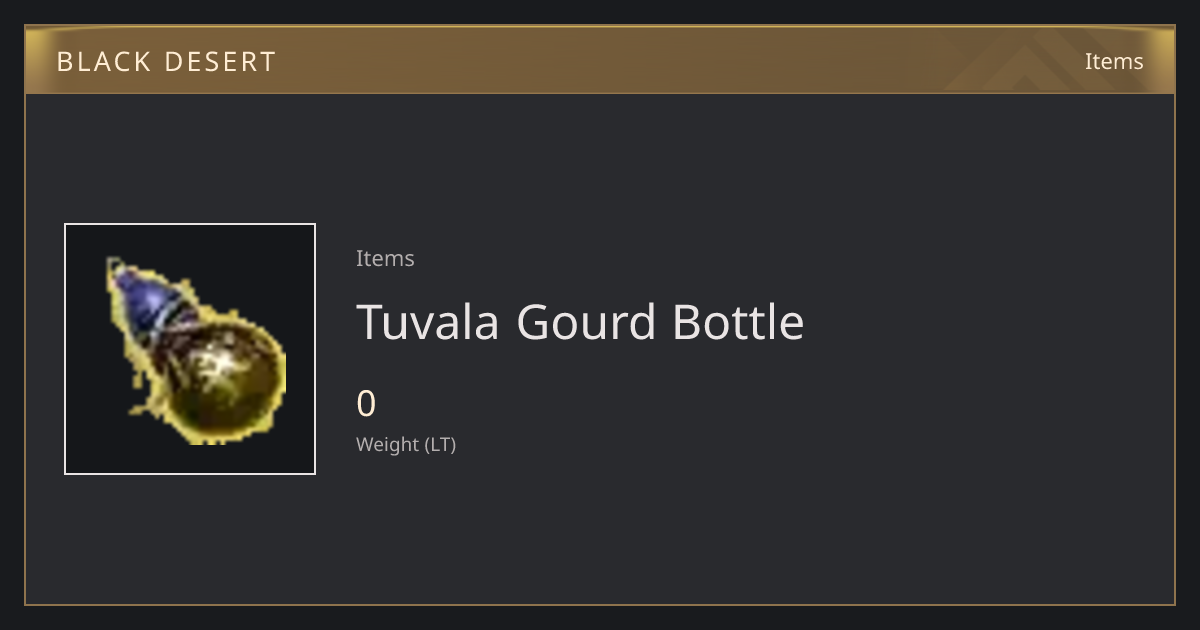Select the Items category label above the title

(x=385, y=258)
